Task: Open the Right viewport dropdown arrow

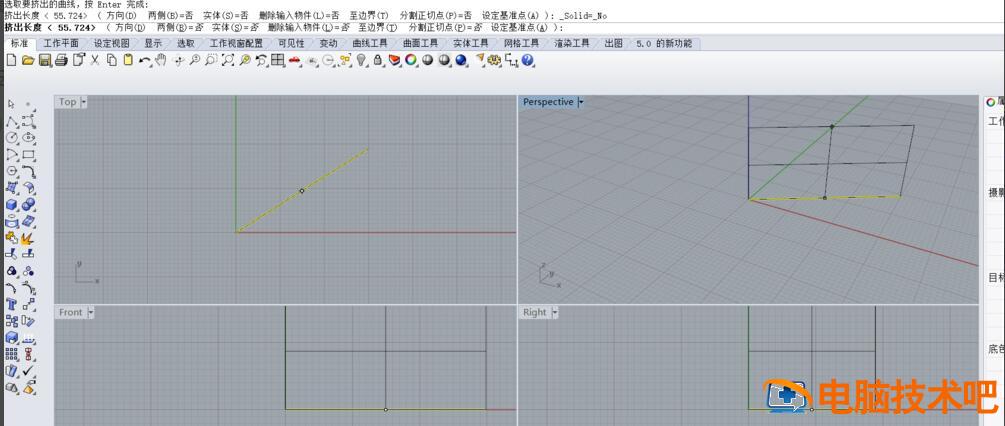Action: (554, 313)
